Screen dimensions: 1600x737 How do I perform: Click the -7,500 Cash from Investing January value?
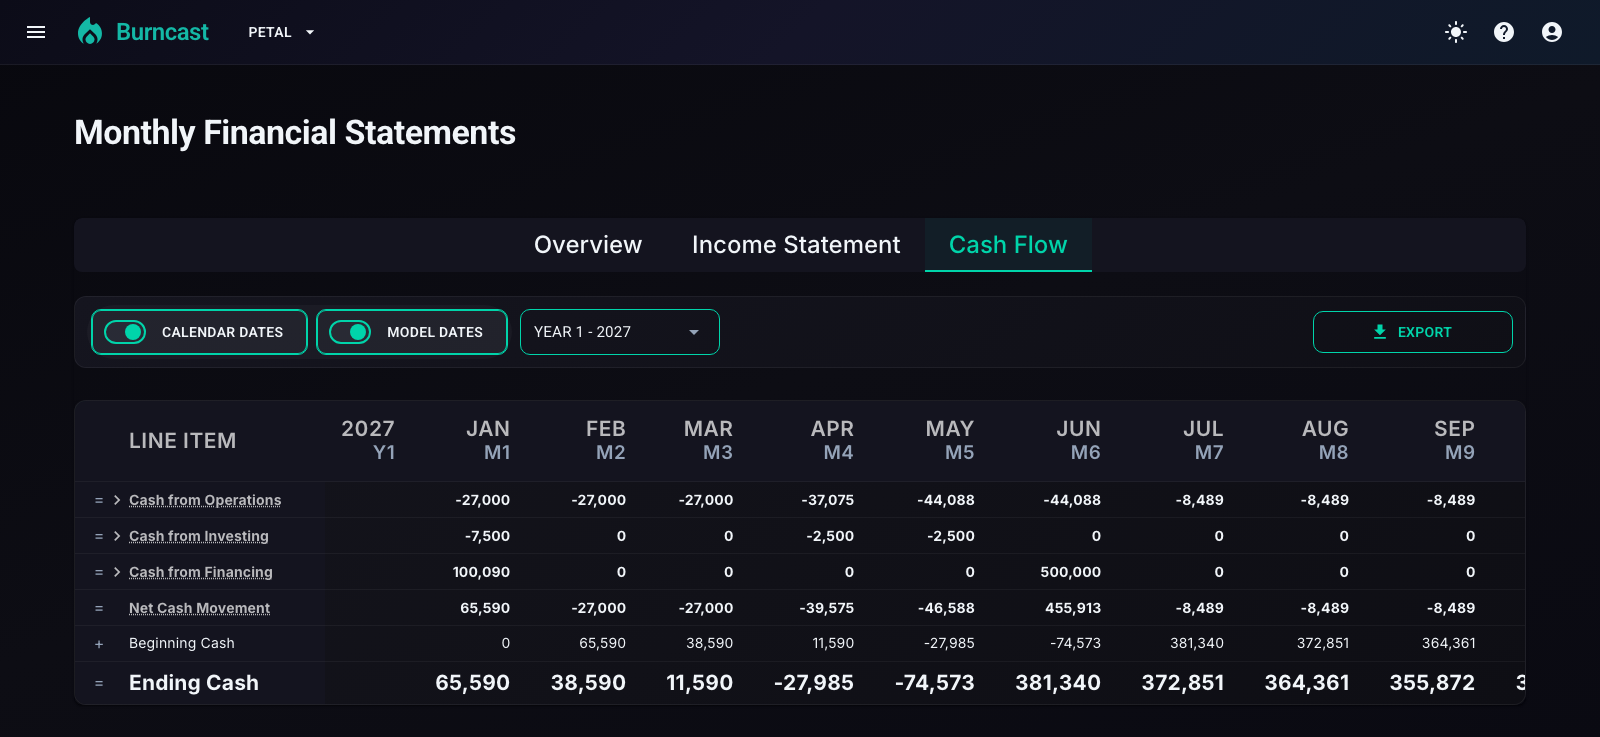click(487, 536)
